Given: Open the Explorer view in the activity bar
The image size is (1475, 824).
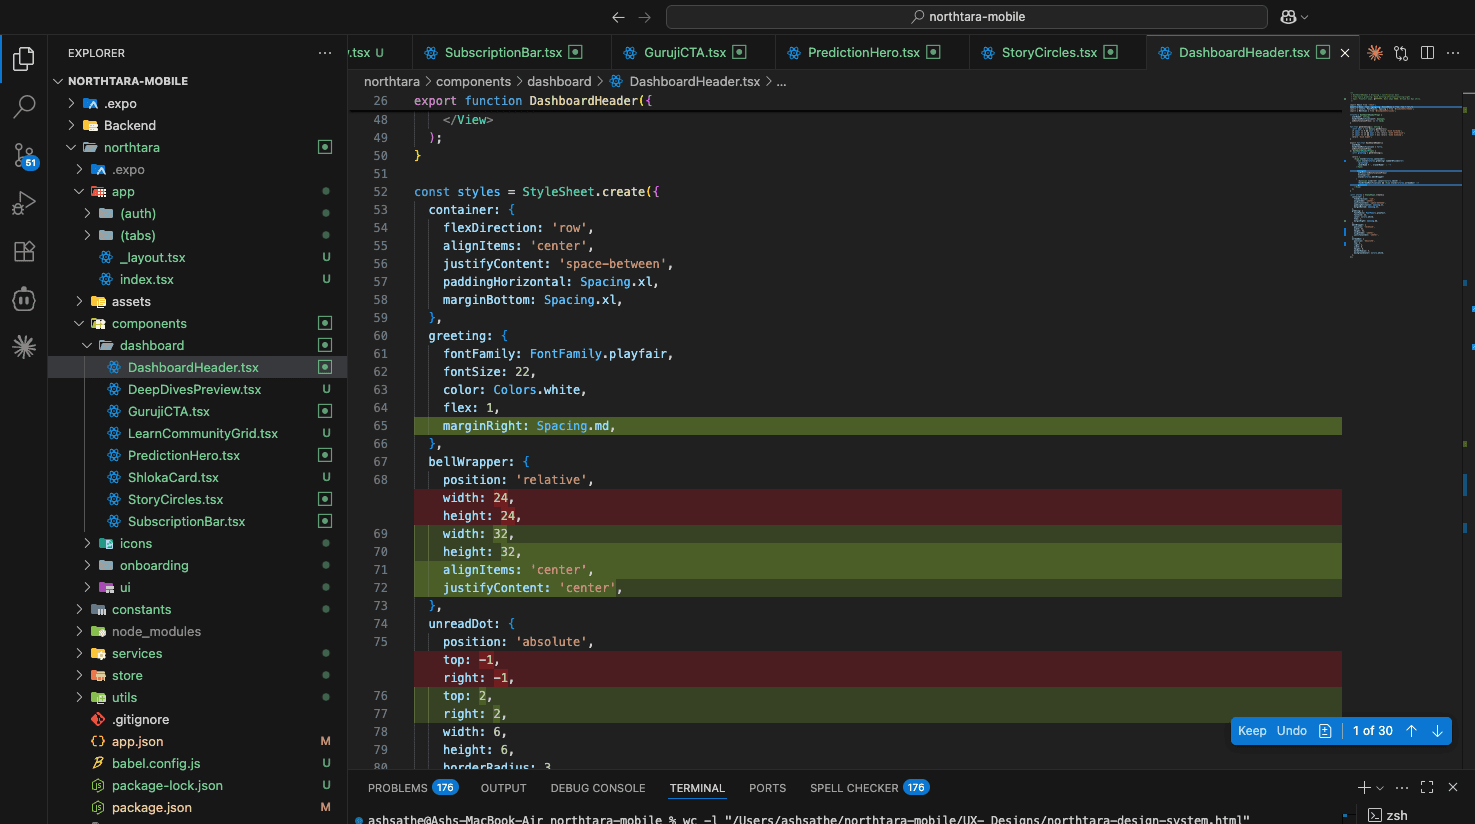Looking at the screenshot, I should (24, 59).
